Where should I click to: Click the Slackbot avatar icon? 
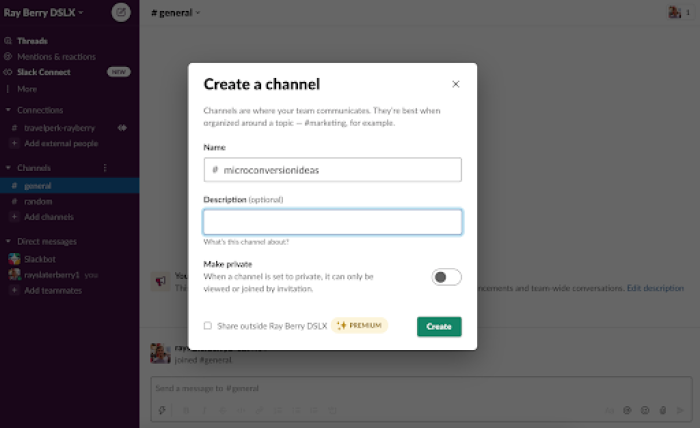[x=14, y=259]
